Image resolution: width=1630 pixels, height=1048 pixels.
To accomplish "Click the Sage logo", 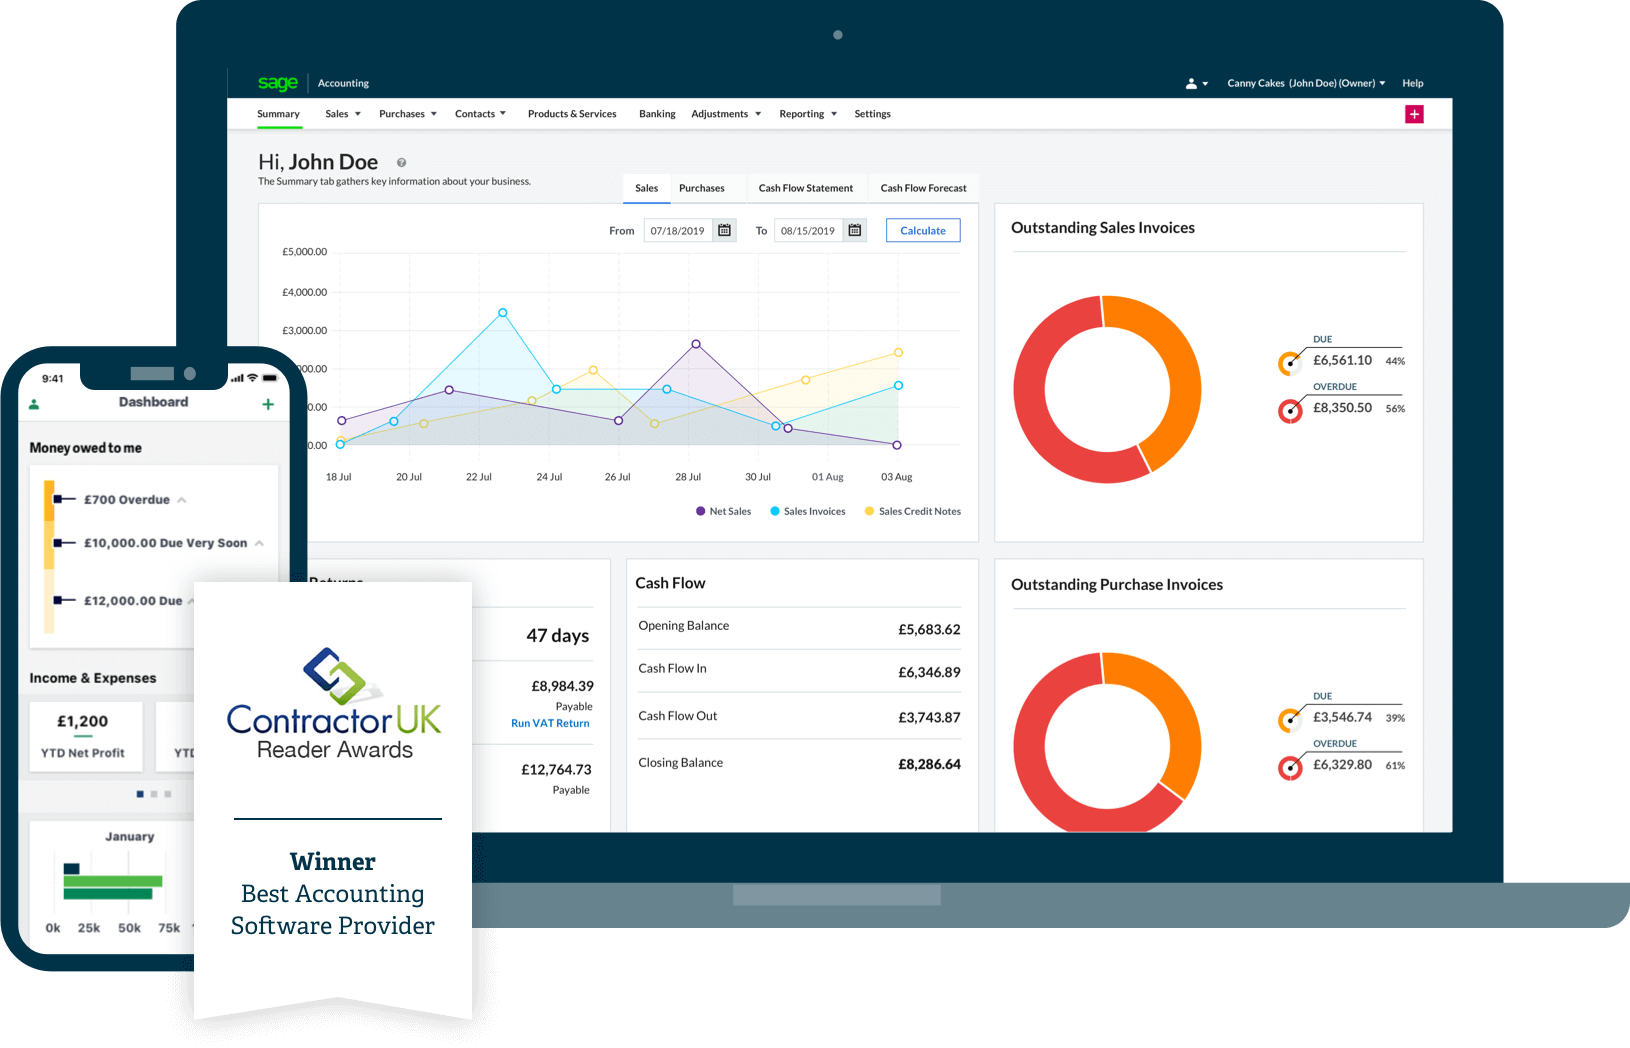I will (277, 83).
